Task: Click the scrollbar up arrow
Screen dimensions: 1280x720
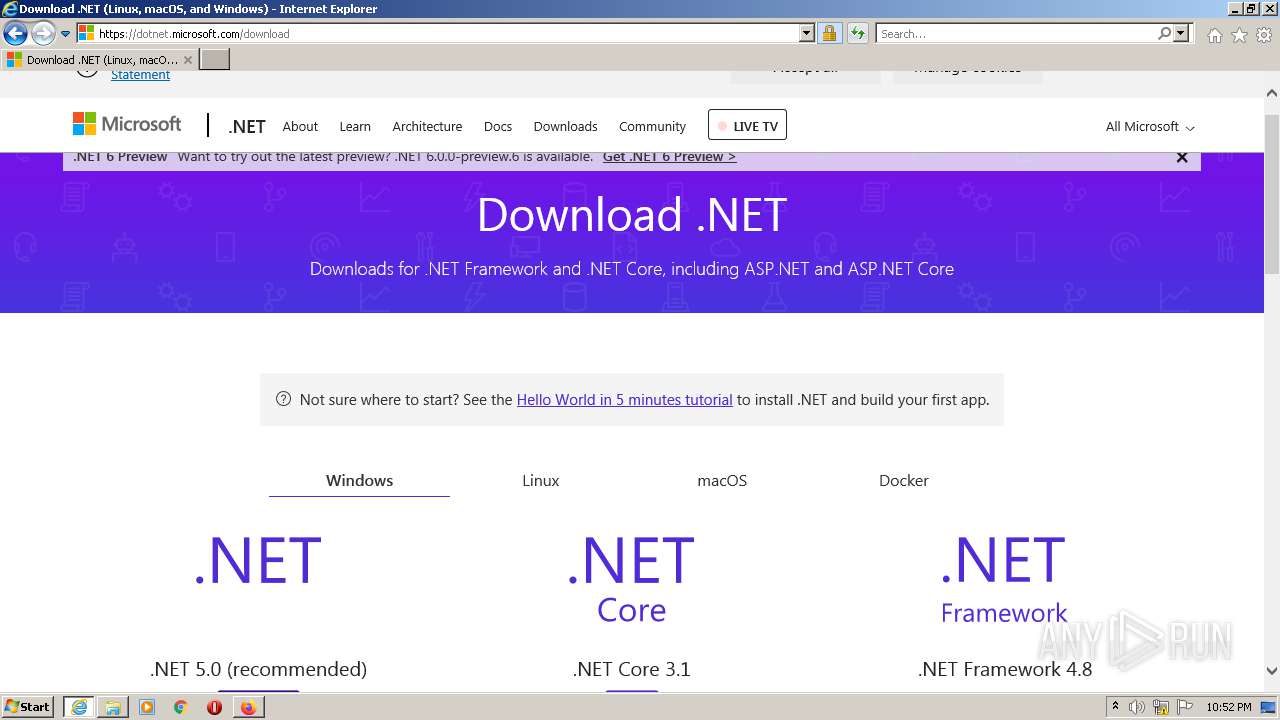Action: point(1272,93)
